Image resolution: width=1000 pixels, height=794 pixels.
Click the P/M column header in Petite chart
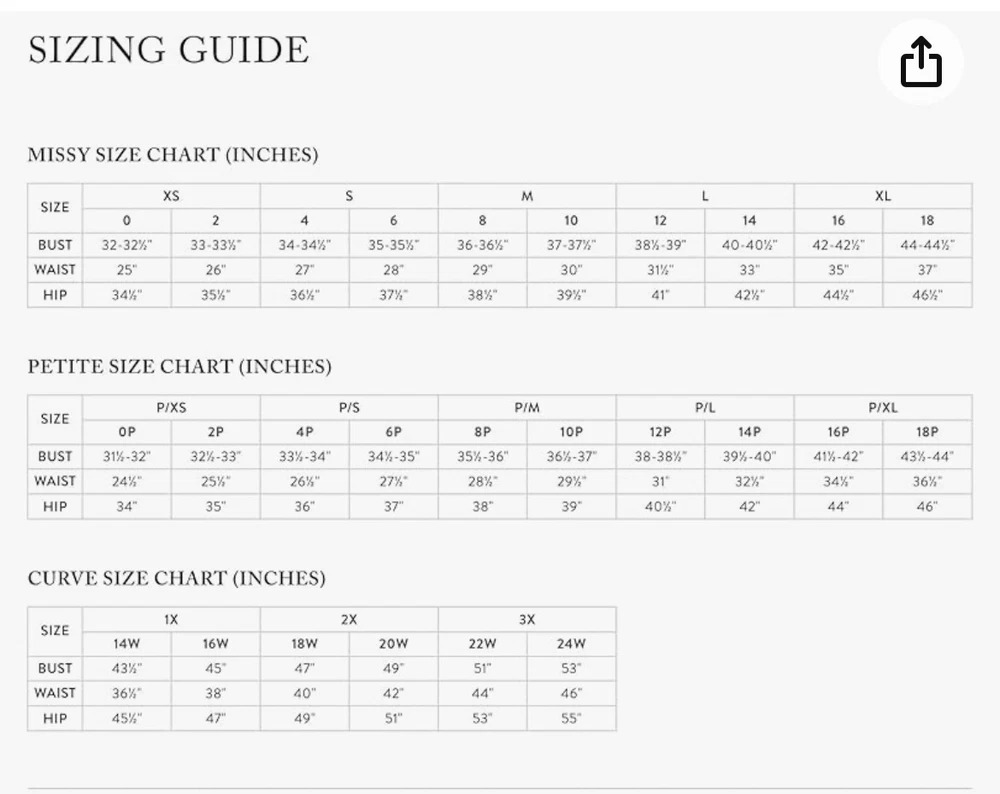point(527,408)
